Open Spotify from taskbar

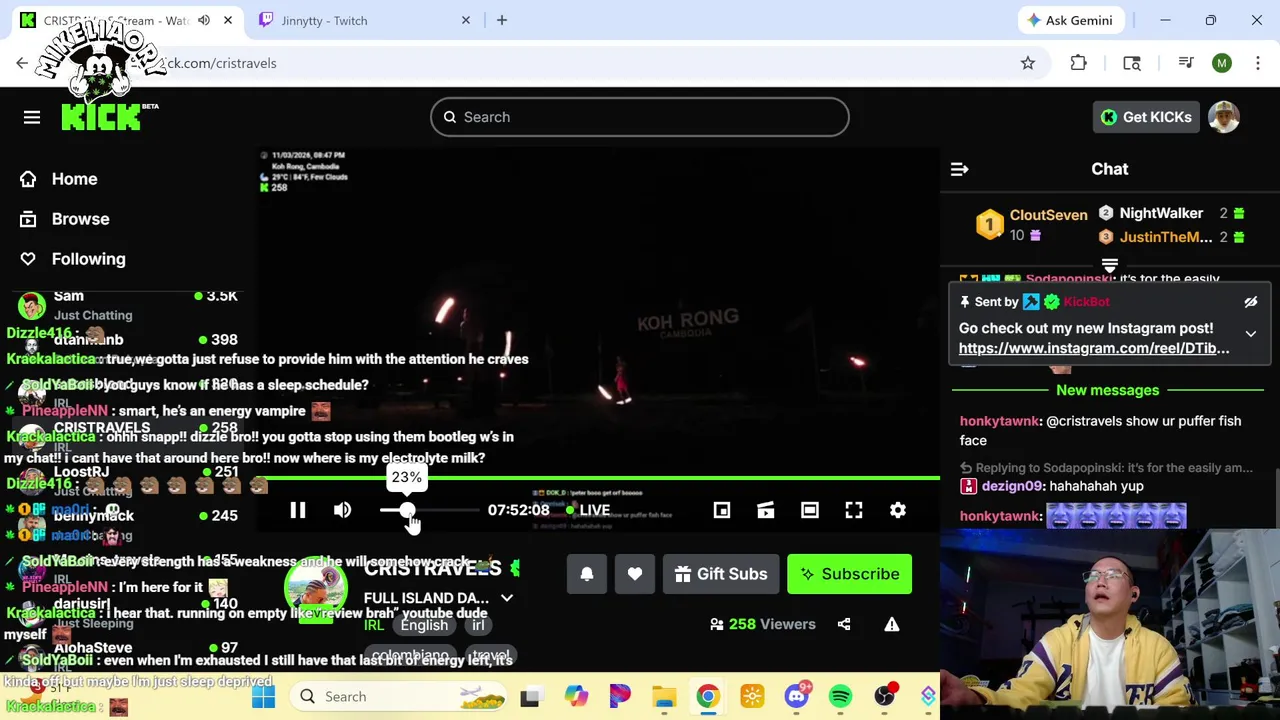click(x=840, y=697)
